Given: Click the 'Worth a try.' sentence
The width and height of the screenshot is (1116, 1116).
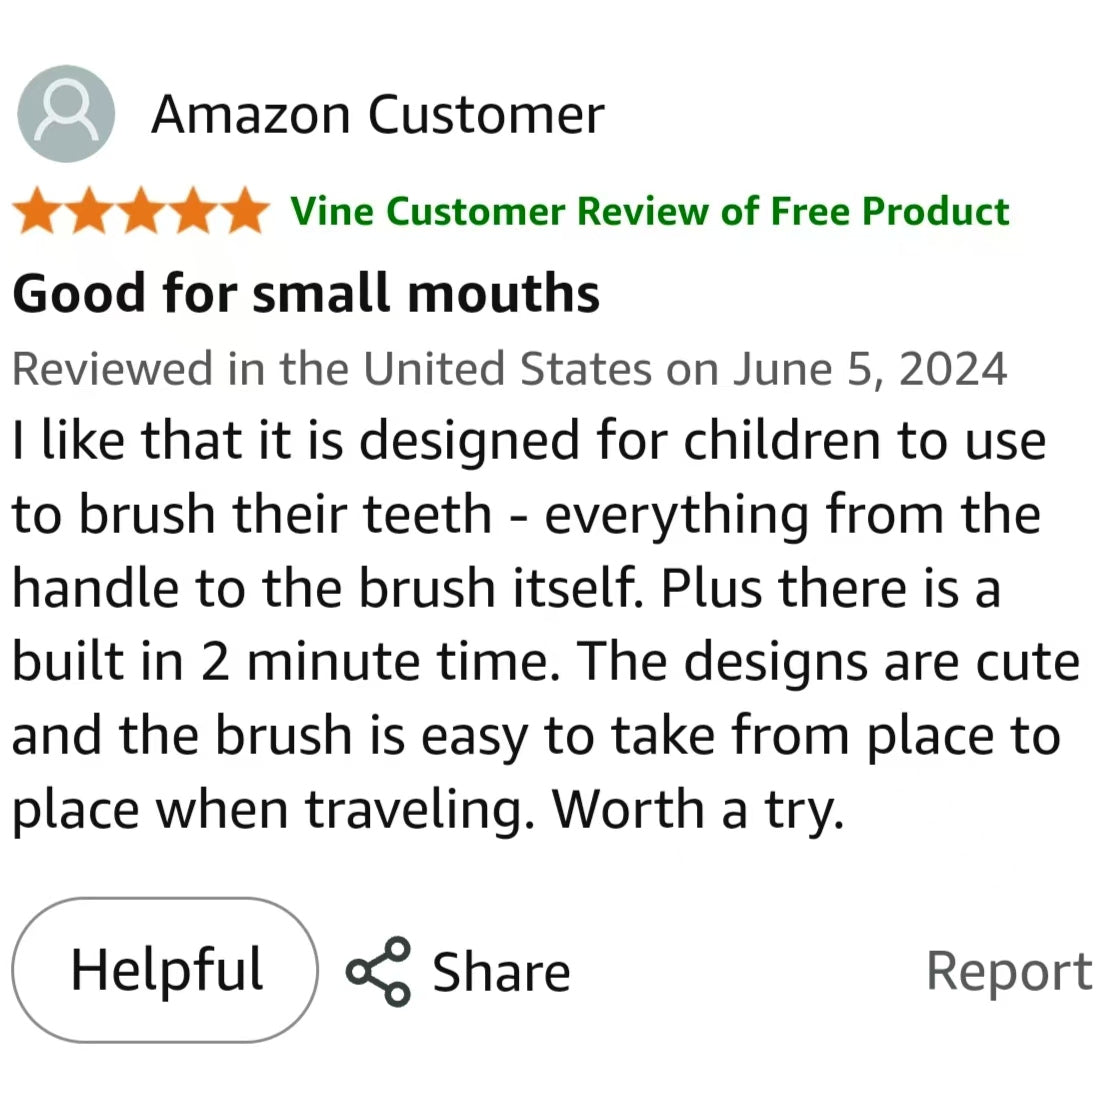Looking at the screenshot, I should (698, 809).
